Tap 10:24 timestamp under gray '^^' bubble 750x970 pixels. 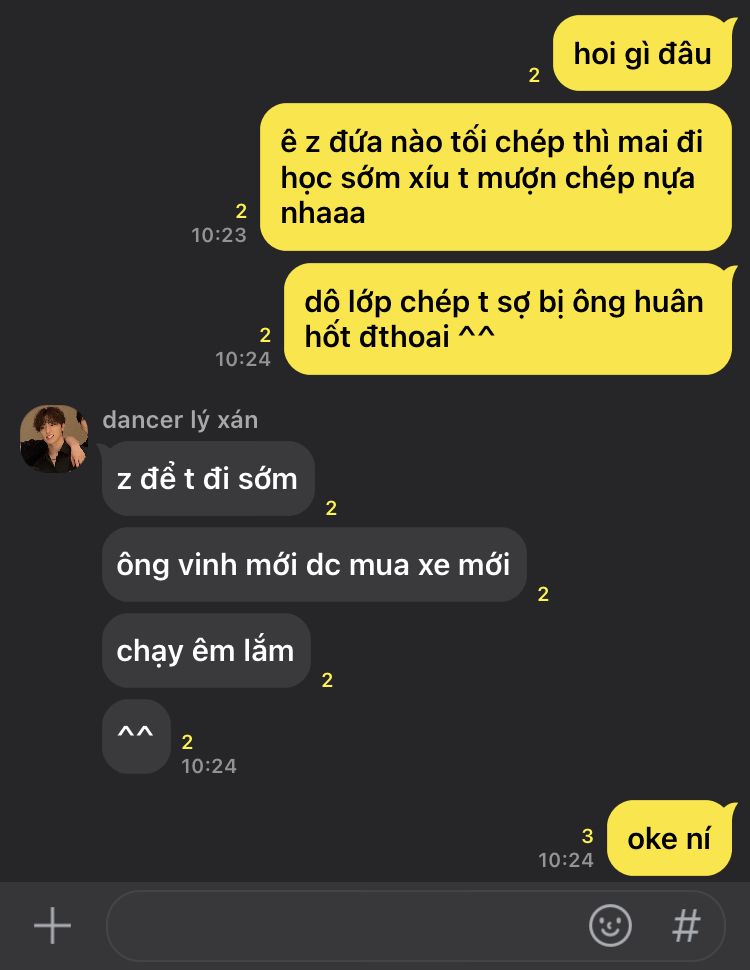[x=209, y=766]
